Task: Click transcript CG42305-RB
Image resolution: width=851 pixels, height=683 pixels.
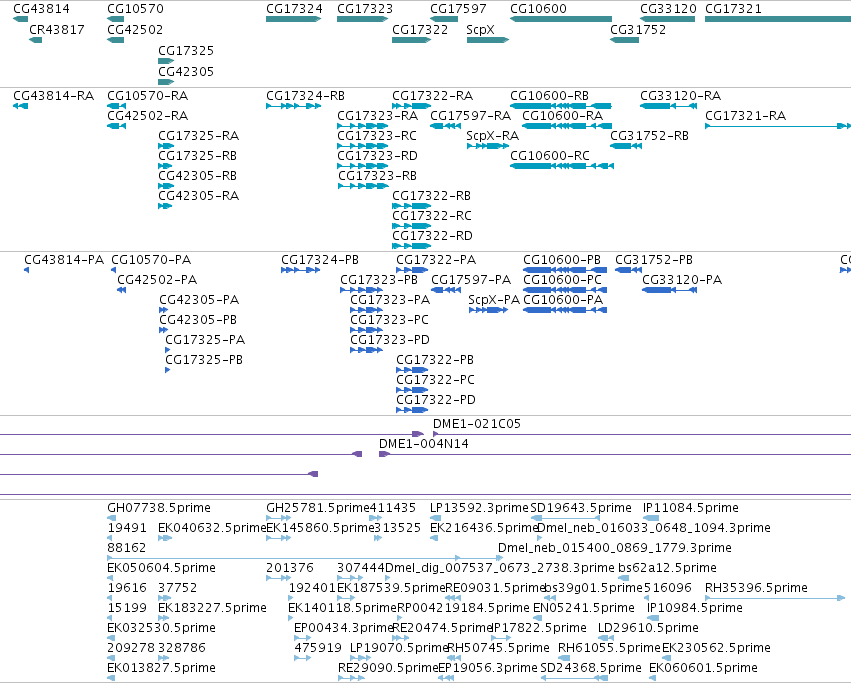Action: pyautogui.click(x=198, y=176)
